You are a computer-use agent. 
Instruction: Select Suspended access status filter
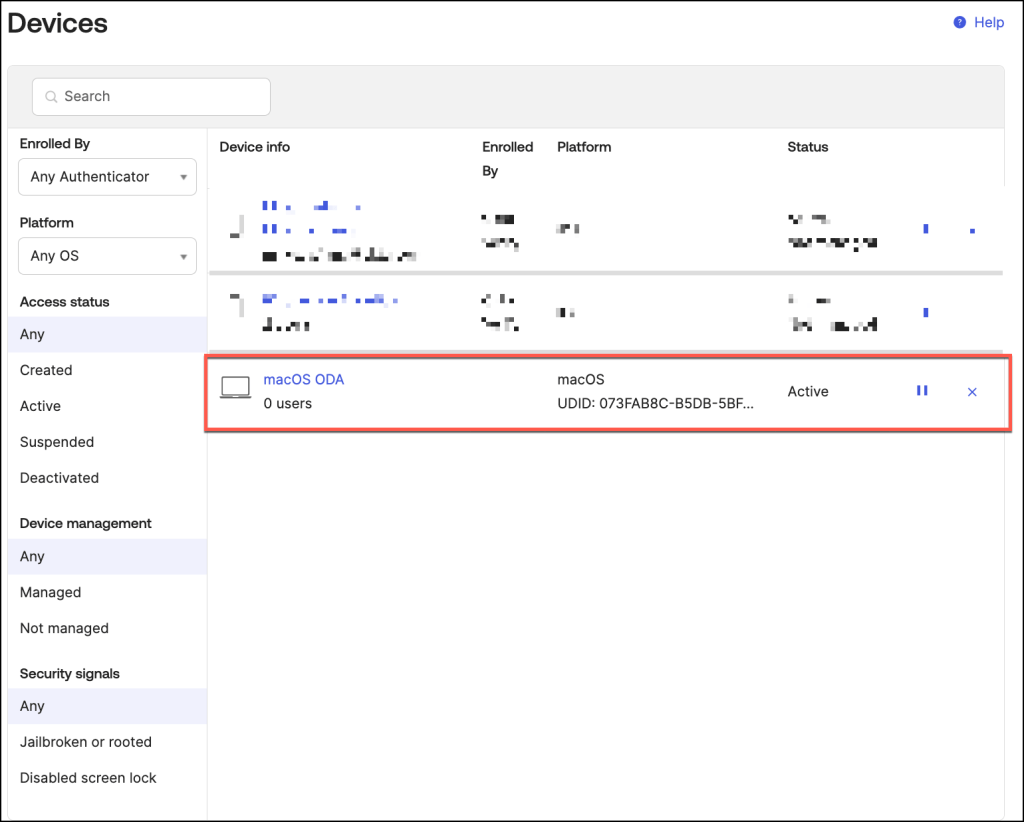57,442
